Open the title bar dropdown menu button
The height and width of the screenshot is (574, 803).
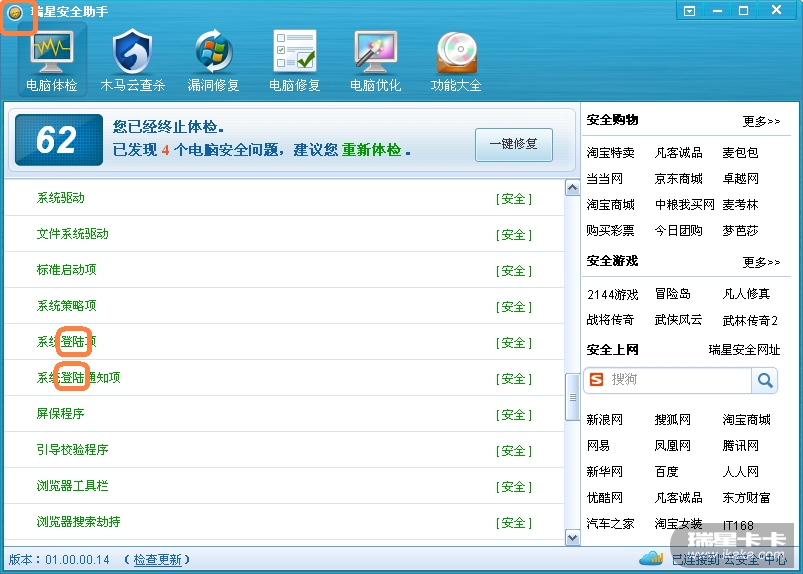click(690, 11)
